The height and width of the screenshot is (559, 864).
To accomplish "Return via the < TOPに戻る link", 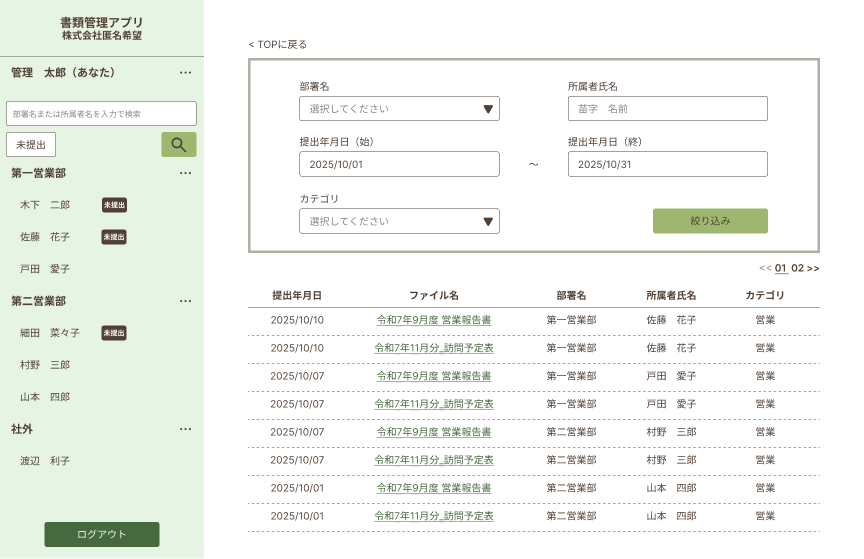I will click(x=278, y=44).
